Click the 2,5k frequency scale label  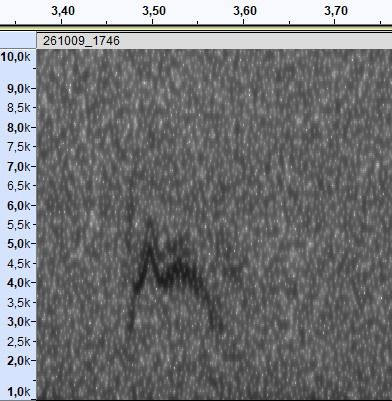pos(19,341)
